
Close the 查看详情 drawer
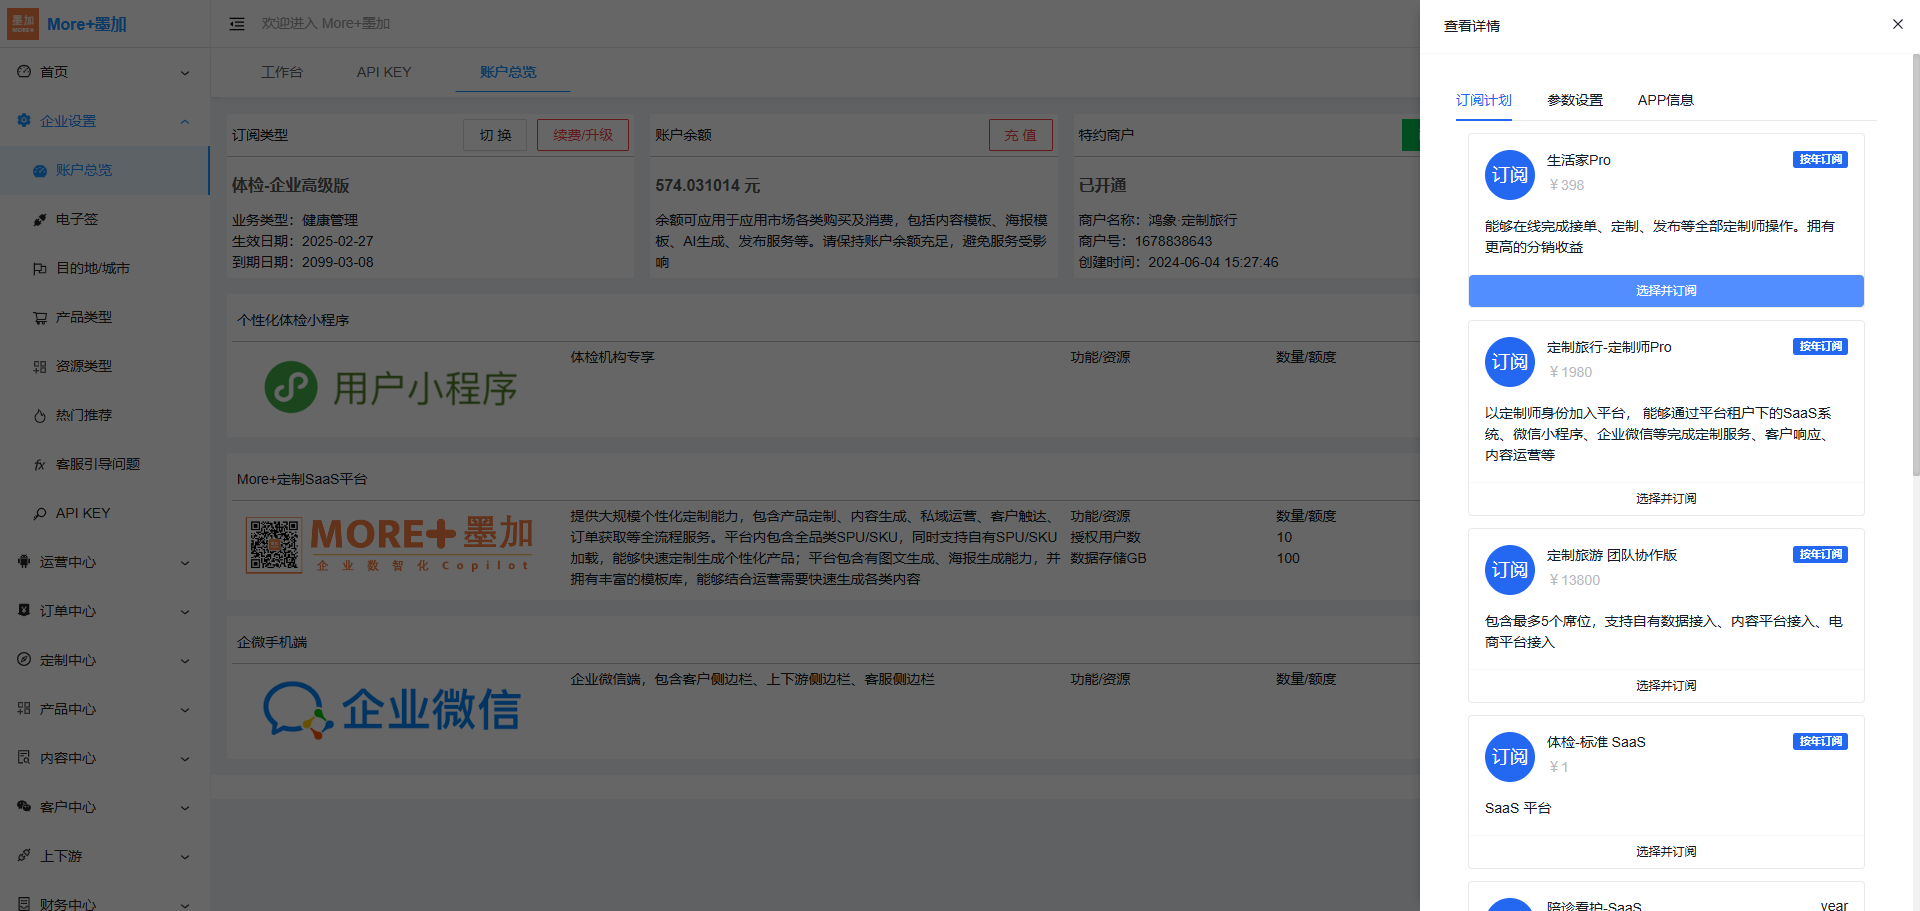pos(1897,24)
